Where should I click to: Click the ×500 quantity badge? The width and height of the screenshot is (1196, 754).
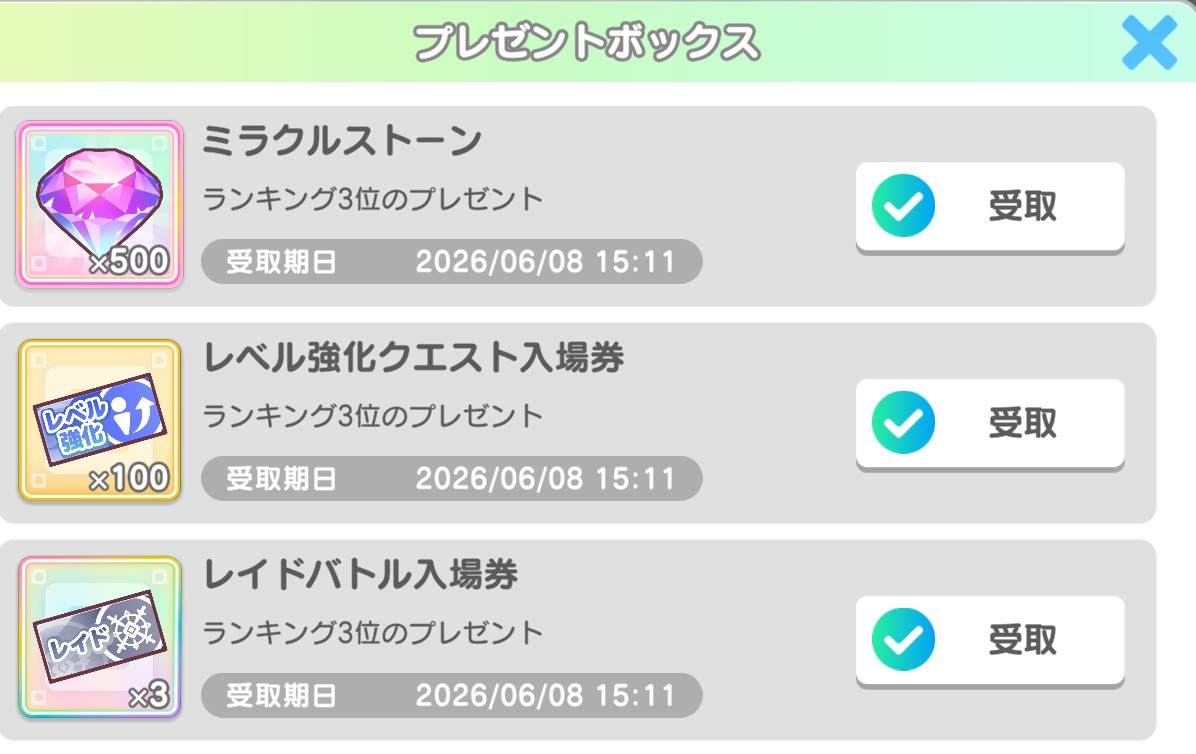[130, 262]
